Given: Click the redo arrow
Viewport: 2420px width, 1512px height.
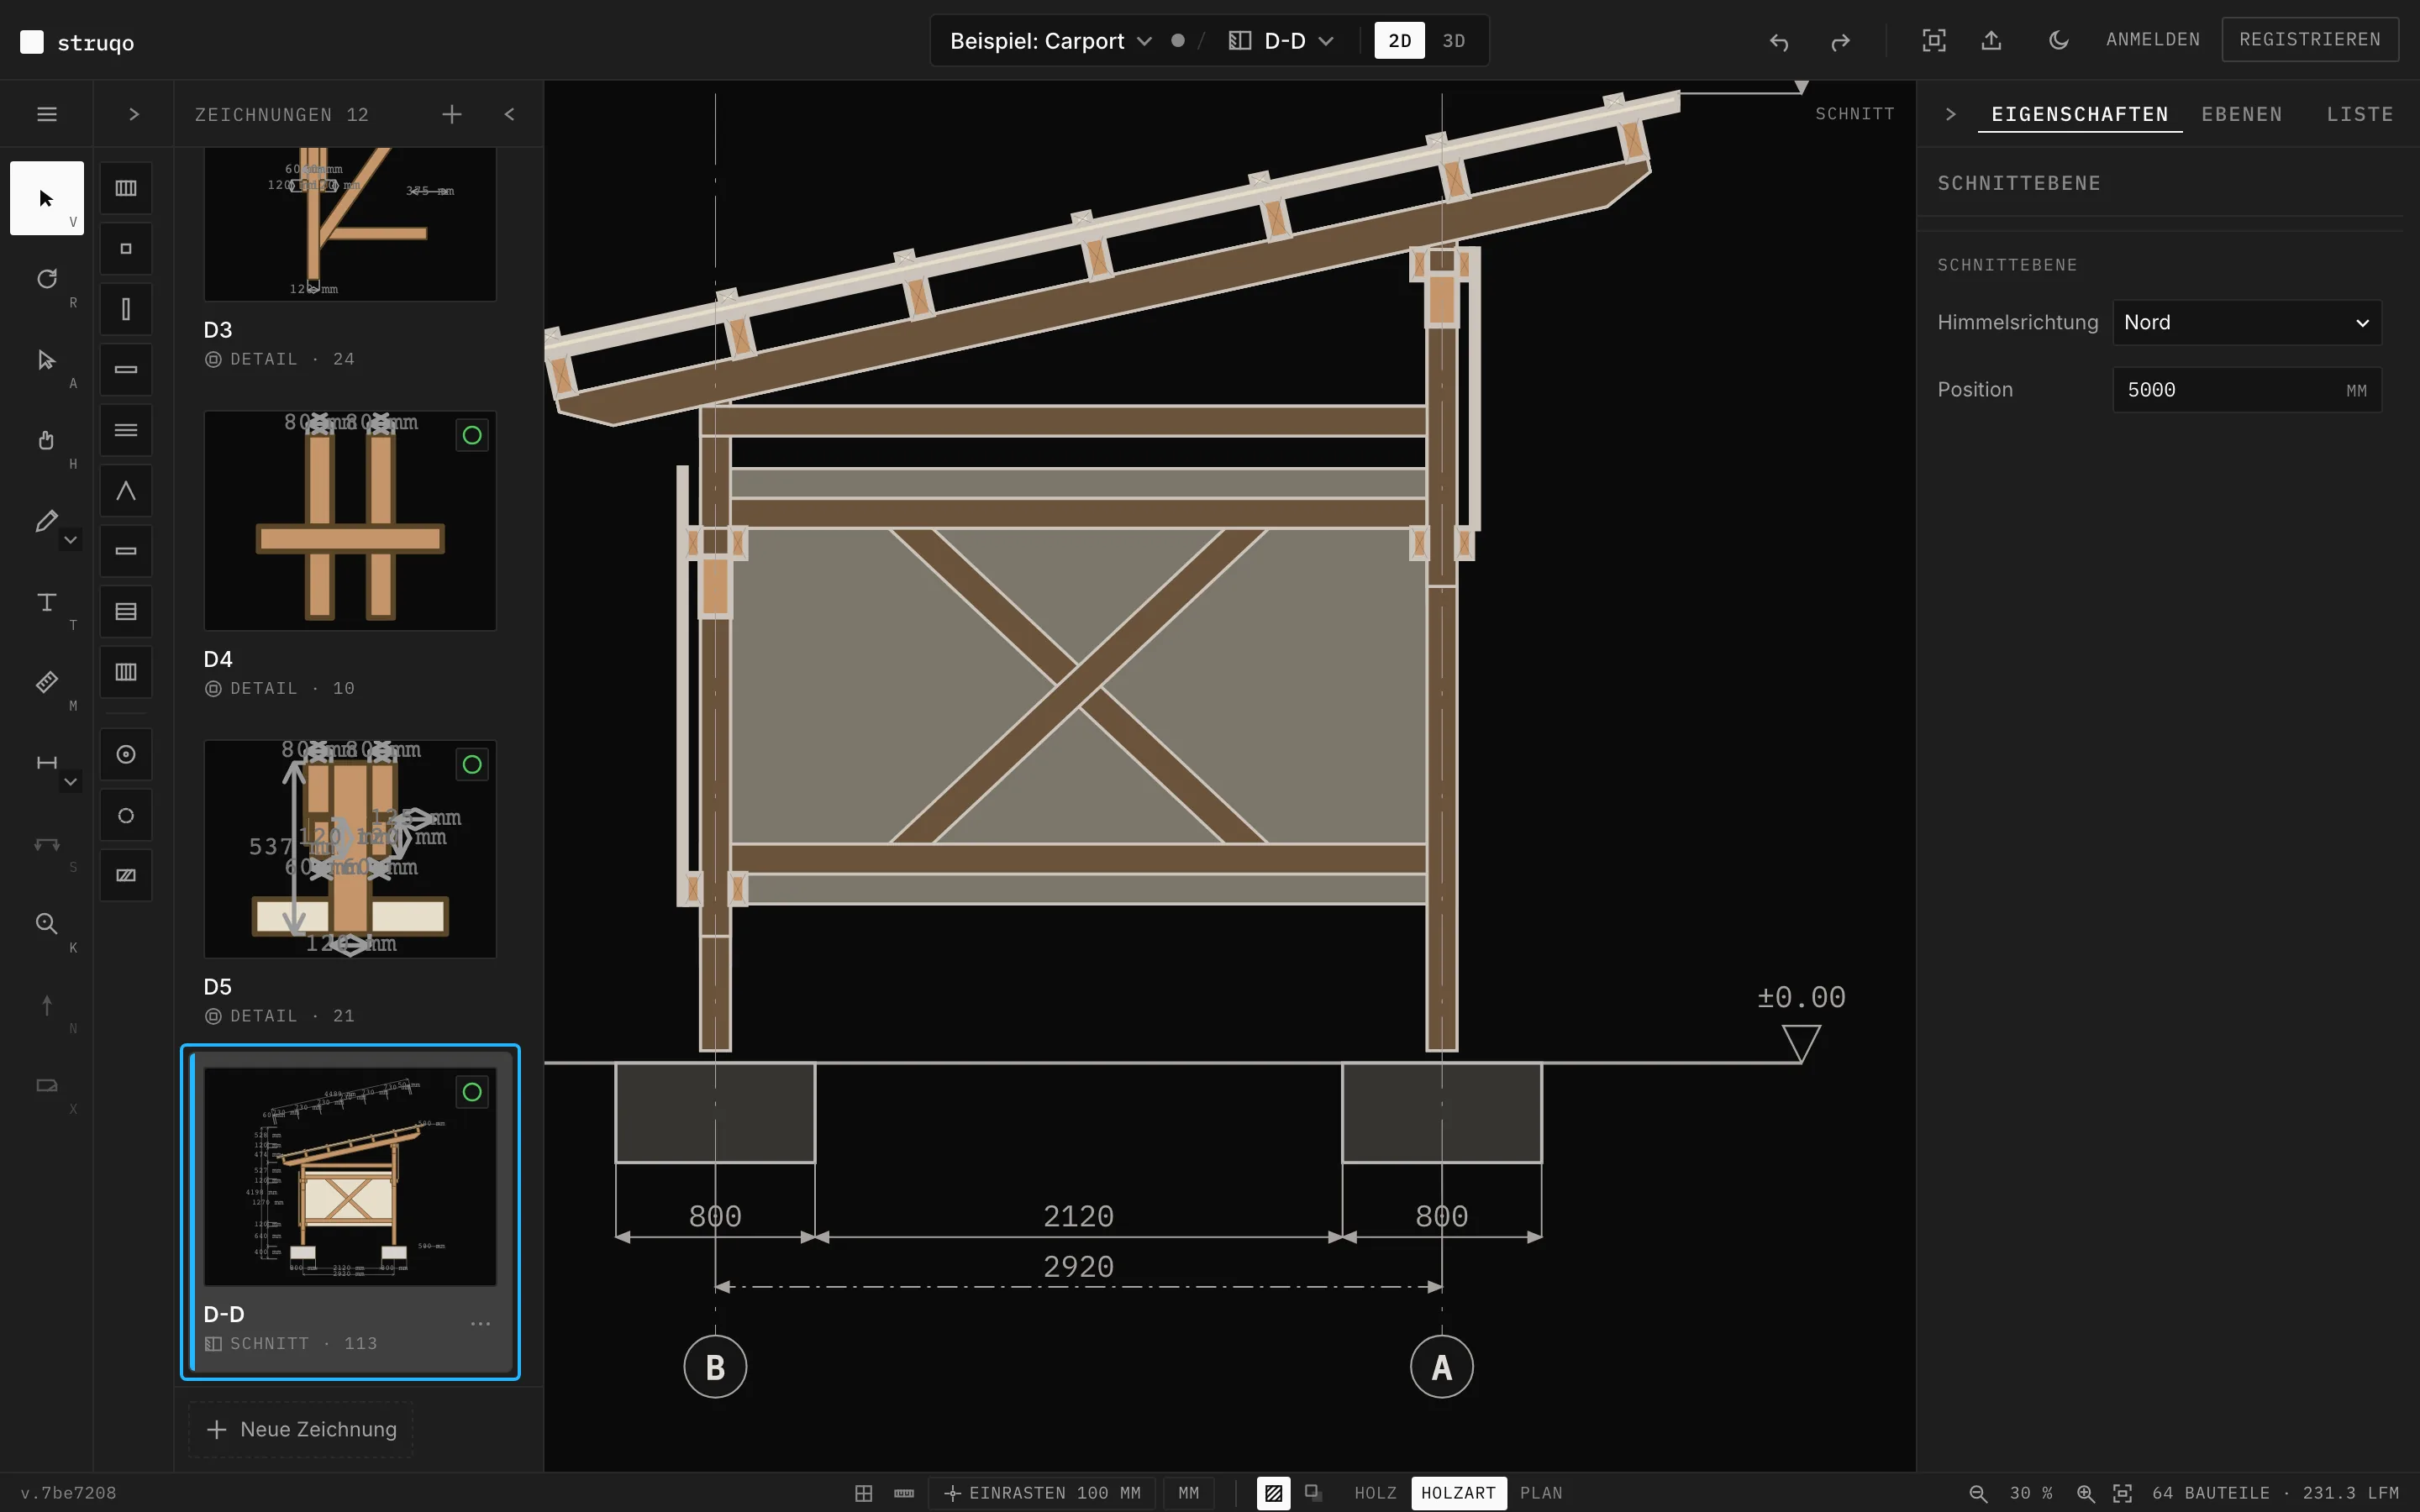Looking at the screenshot, I should [x=1840, y=41].
